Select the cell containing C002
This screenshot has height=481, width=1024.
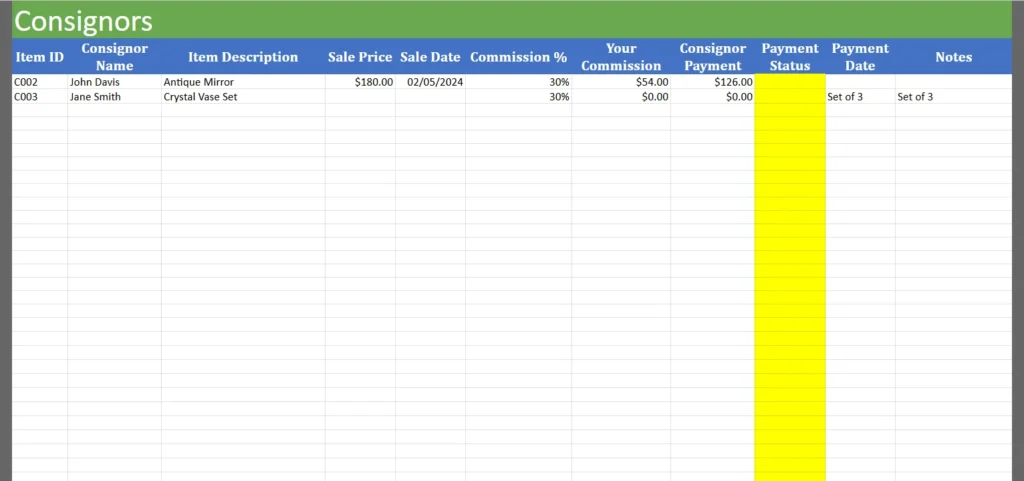(x=39, y=82)
